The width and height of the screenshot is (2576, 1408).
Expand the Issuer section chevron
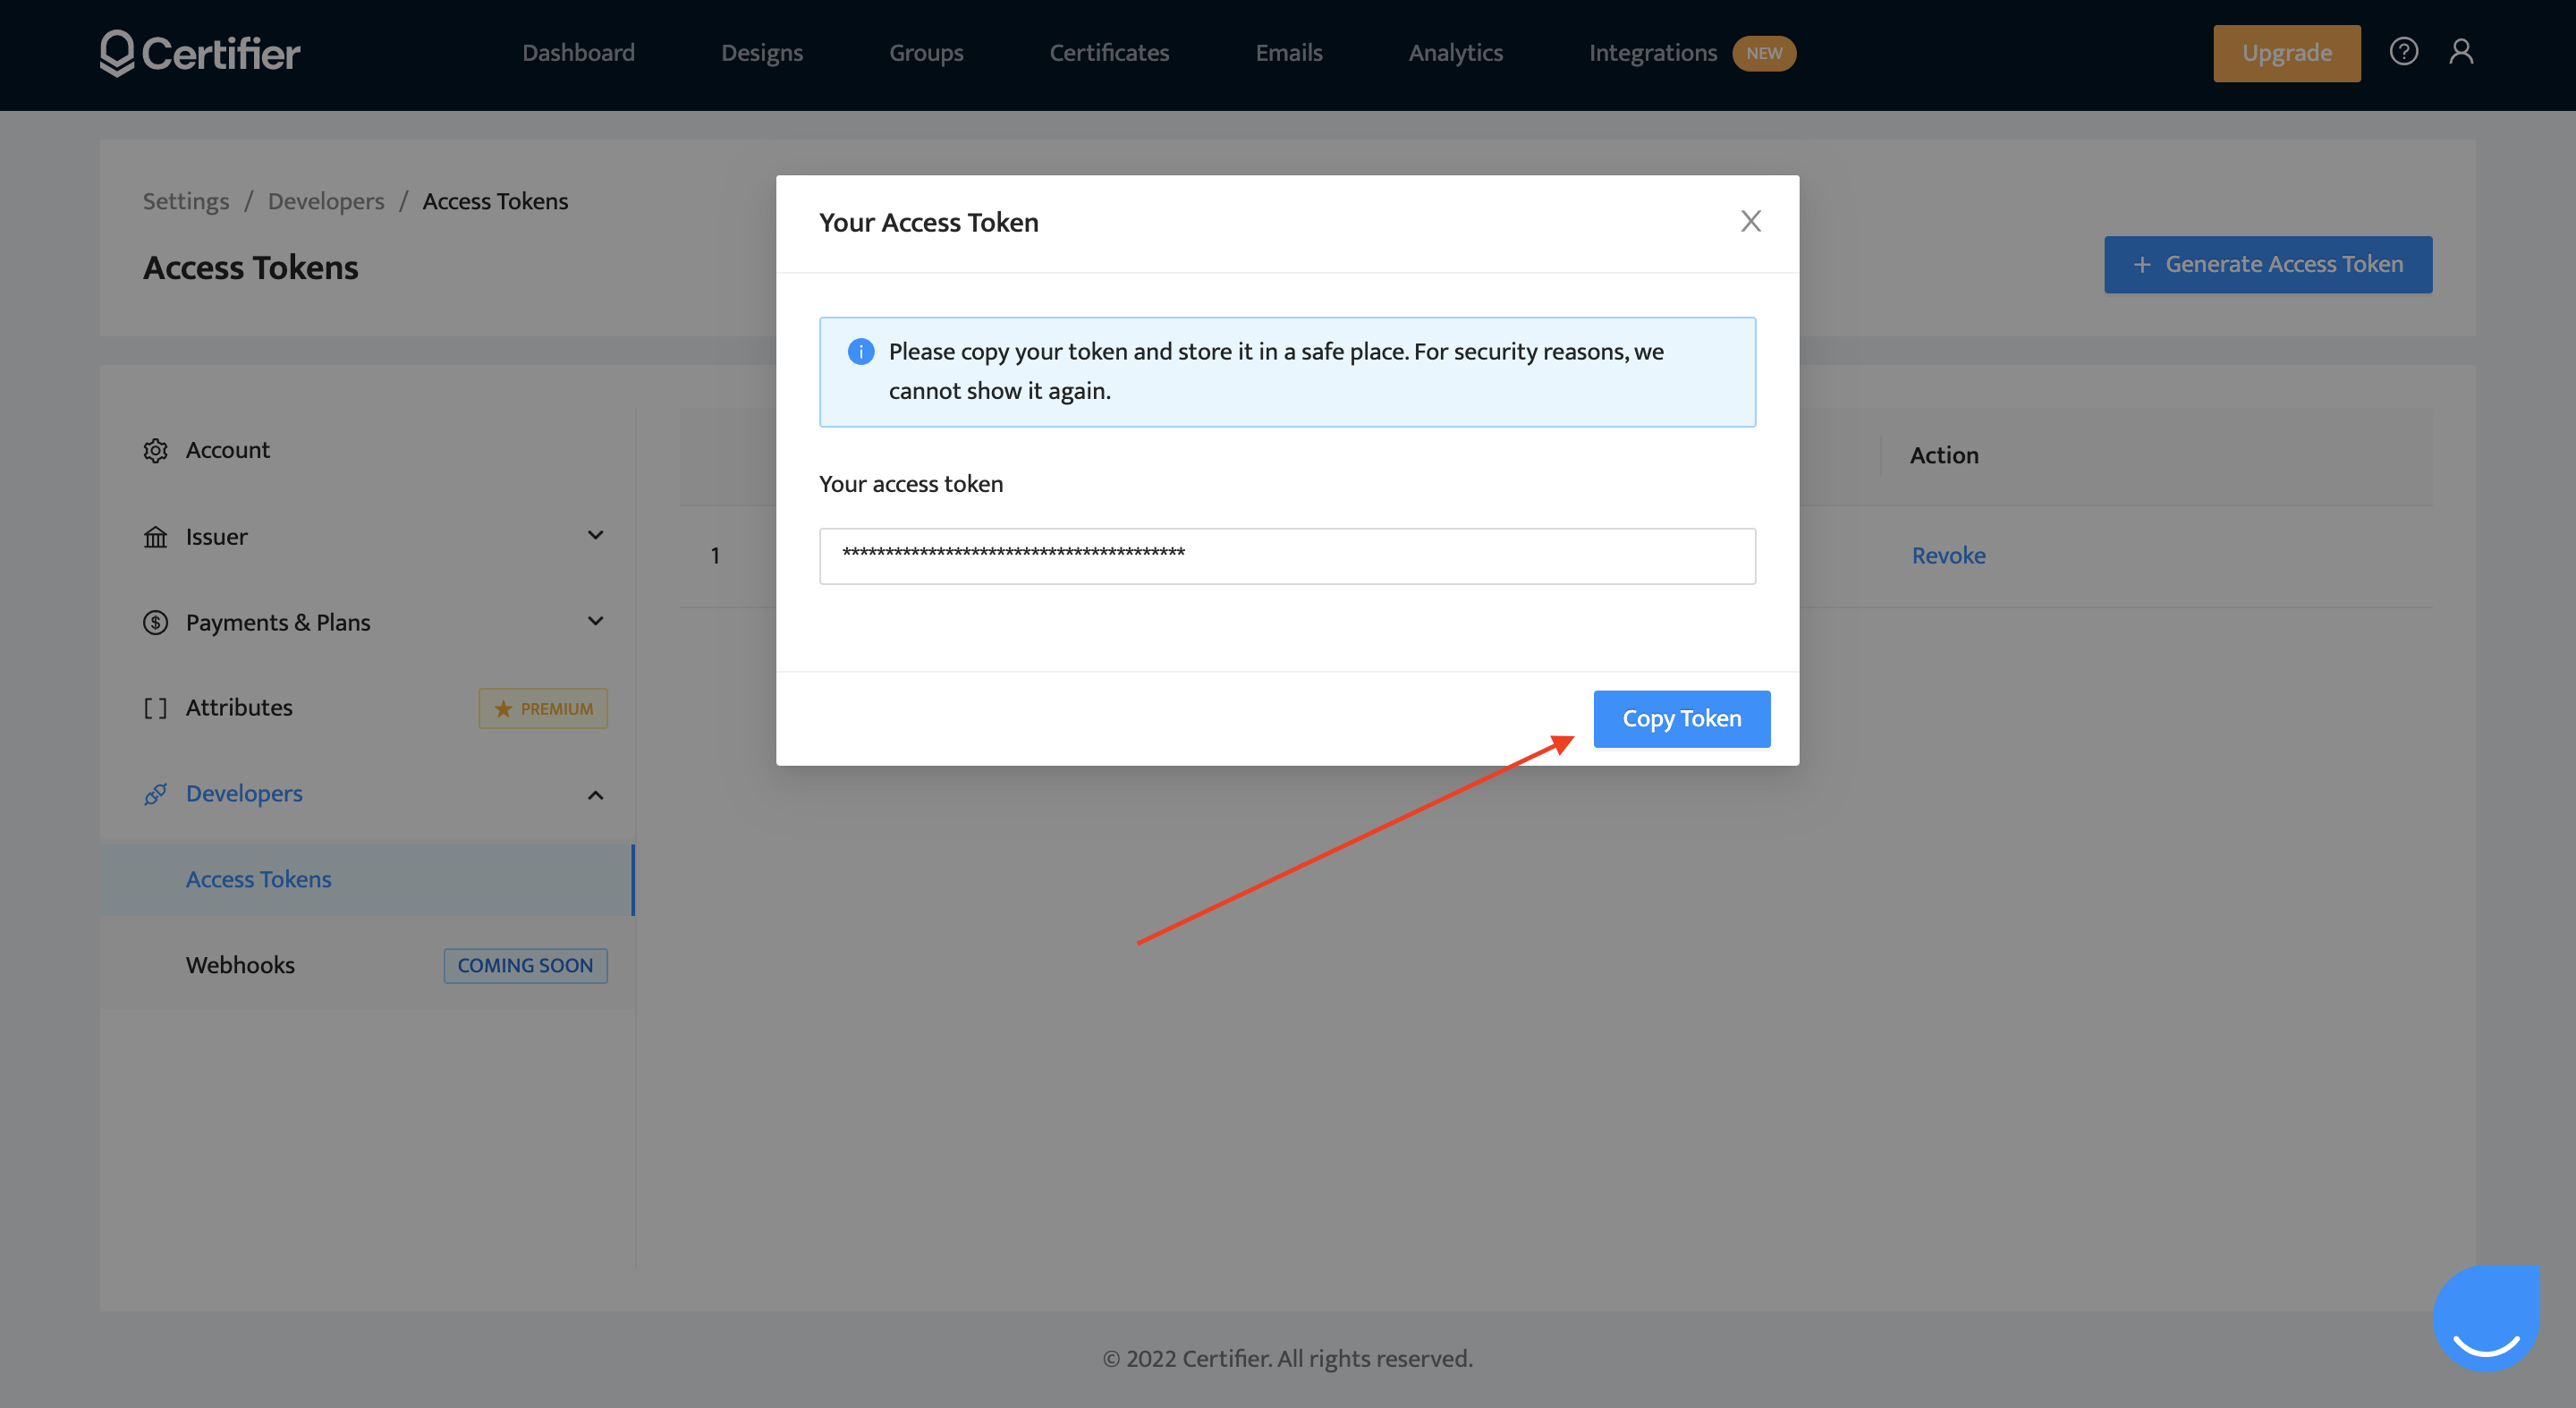click(595, 536)
